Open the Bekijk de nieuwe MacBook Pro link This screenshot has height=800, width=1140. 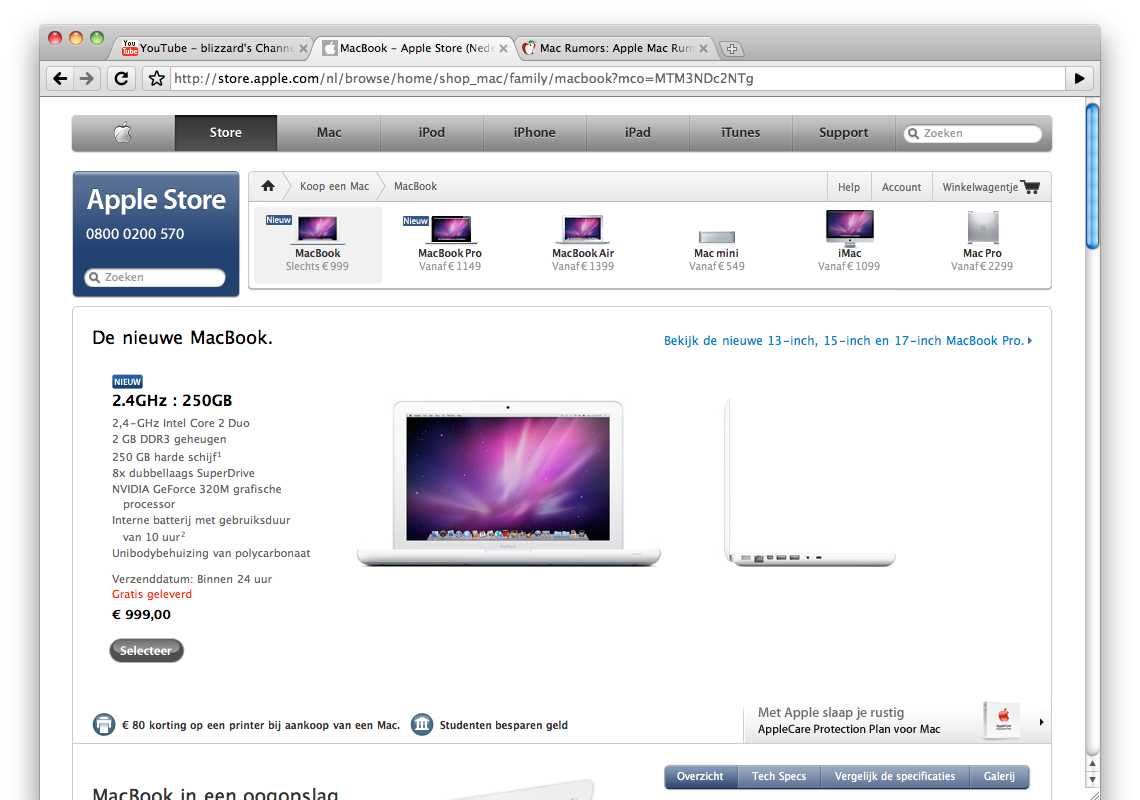tap(848, 341)
